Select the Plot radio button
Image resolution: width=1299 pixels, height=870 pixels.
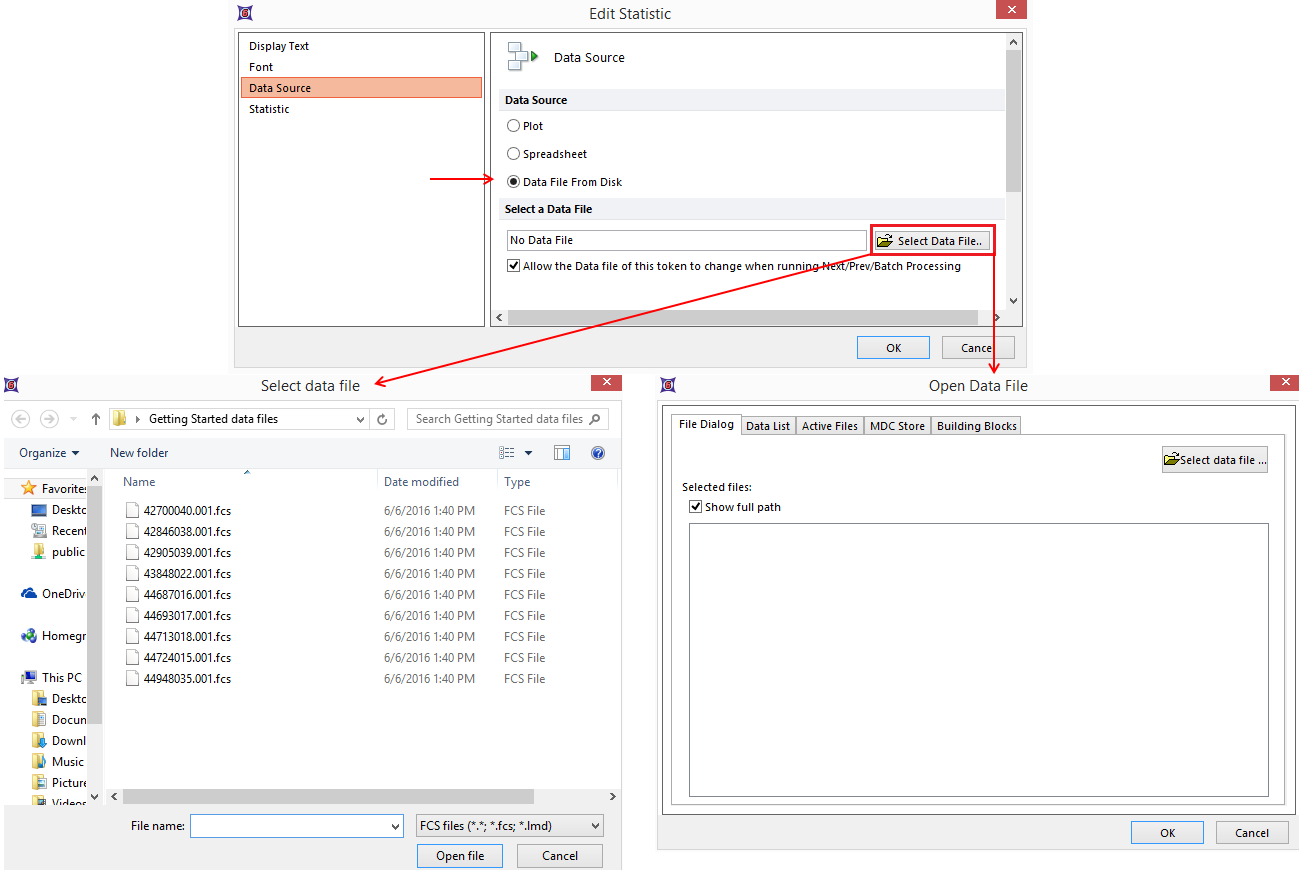tap(514, 126)
